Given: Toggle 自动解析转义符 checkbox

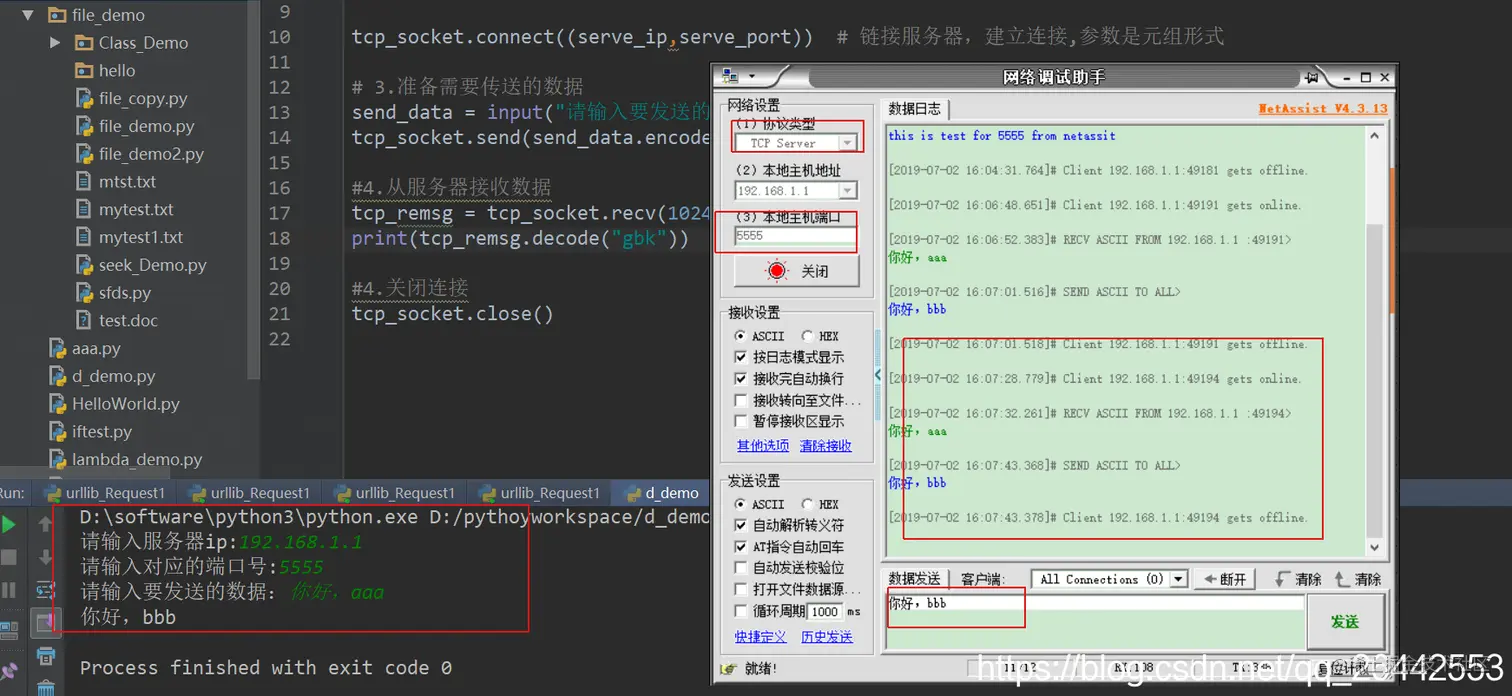Looking at the screenshot, I should 741,525.
